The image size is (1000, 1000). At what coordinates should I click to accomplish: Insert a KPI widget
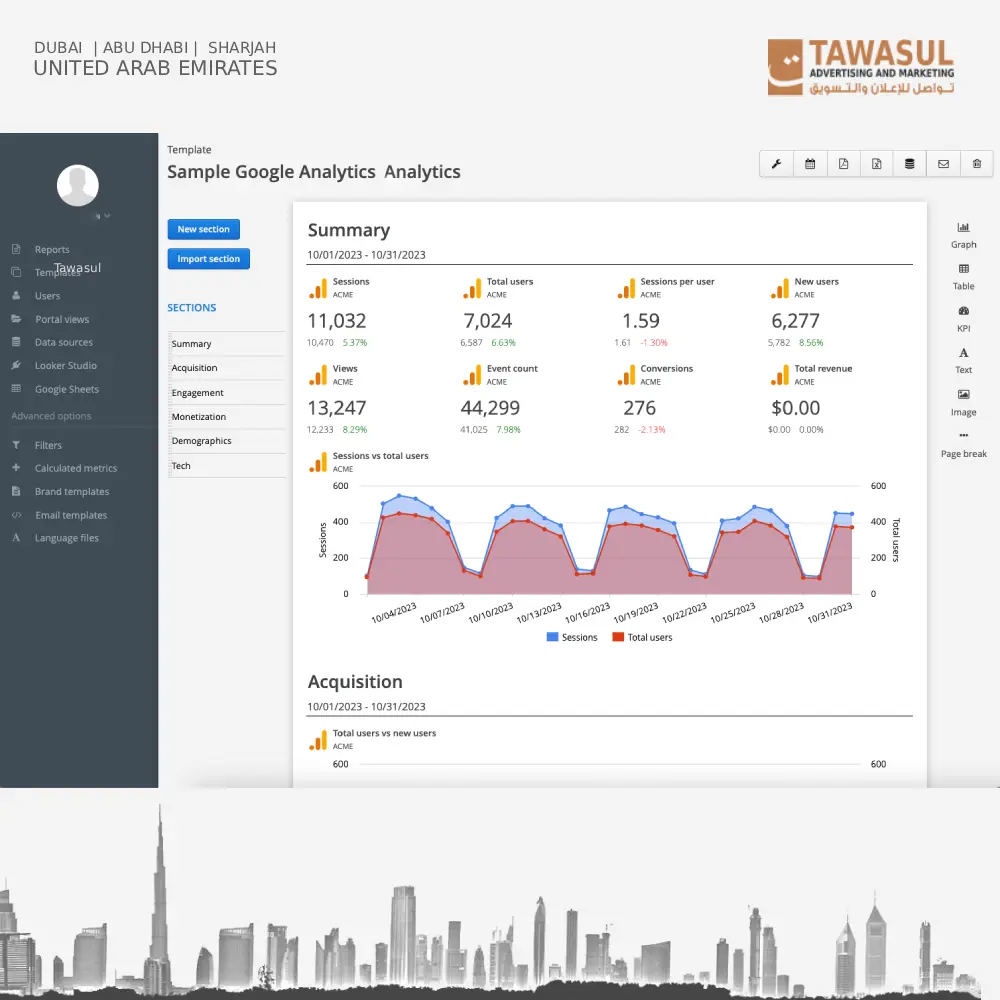[x=962, y=320]
